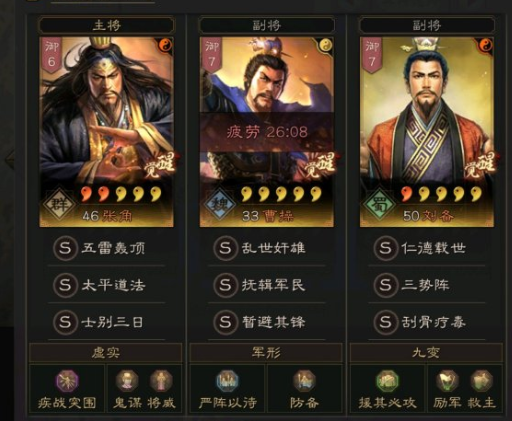Screen dimensions: 512x421
Task: Open the 军形 tactics header
Action: tap(266, 353)
